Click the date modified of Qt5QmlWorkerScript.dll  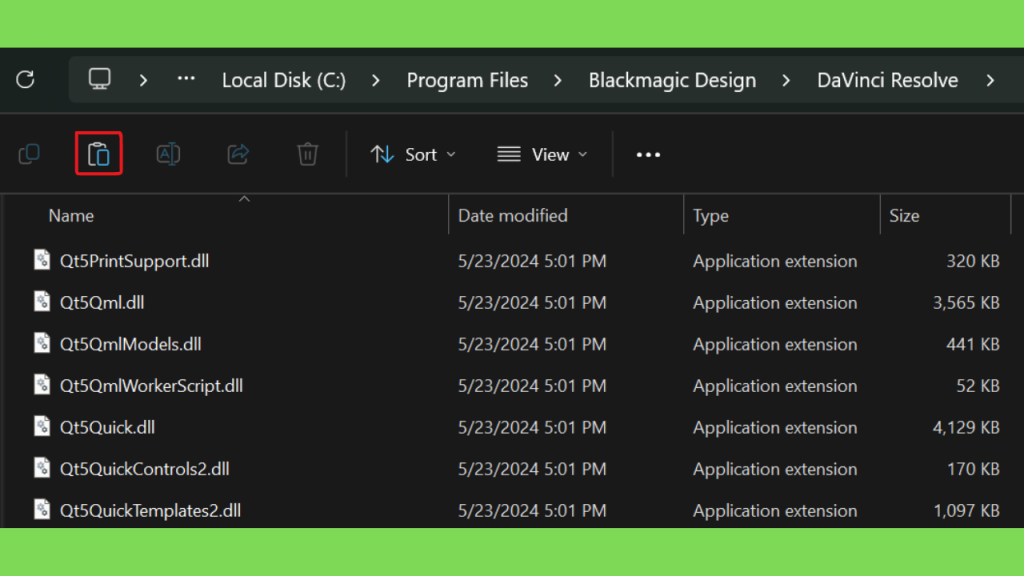532,386
